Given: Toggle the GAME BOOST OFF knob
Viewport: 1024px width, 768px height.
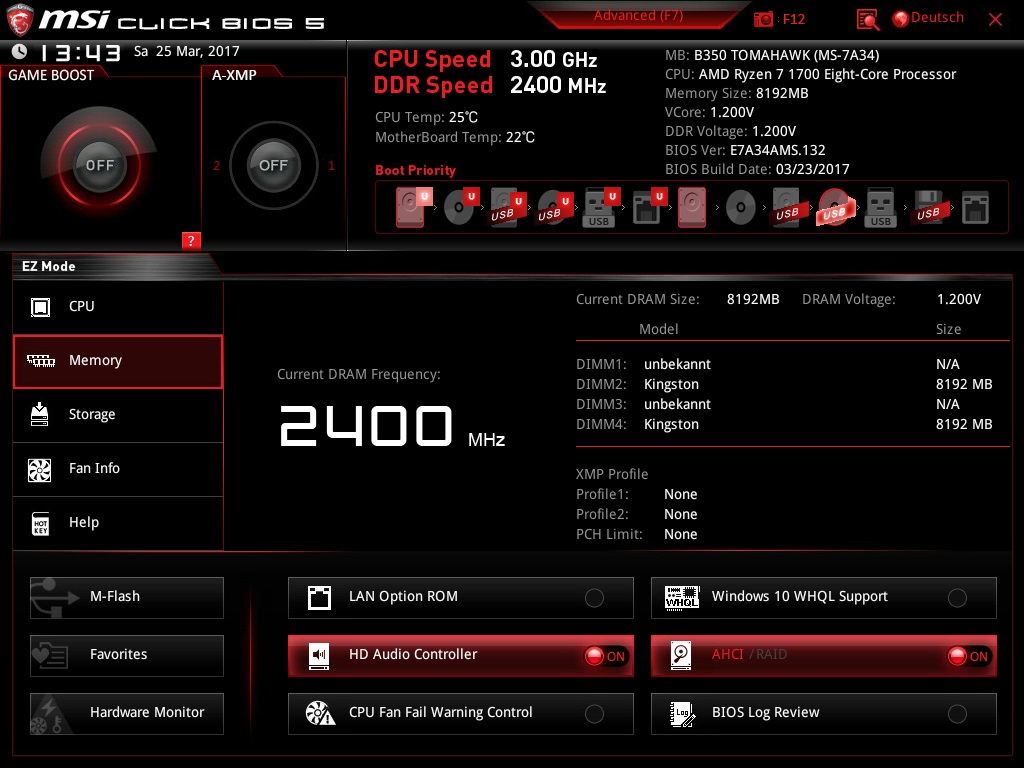Looking at the screenshot, I should pos(99,165).
